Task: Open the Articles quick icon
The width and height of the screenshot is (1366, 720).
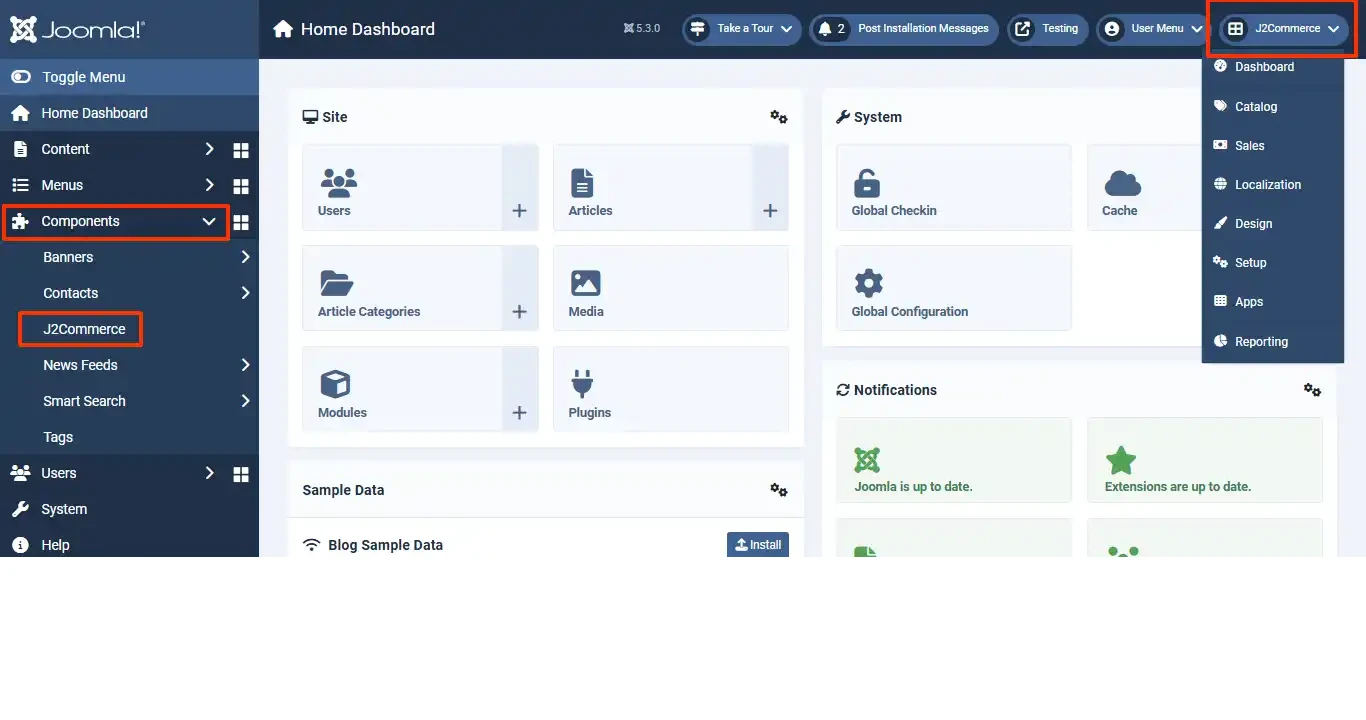Action: pyautogui.click(x=653, y=187)
